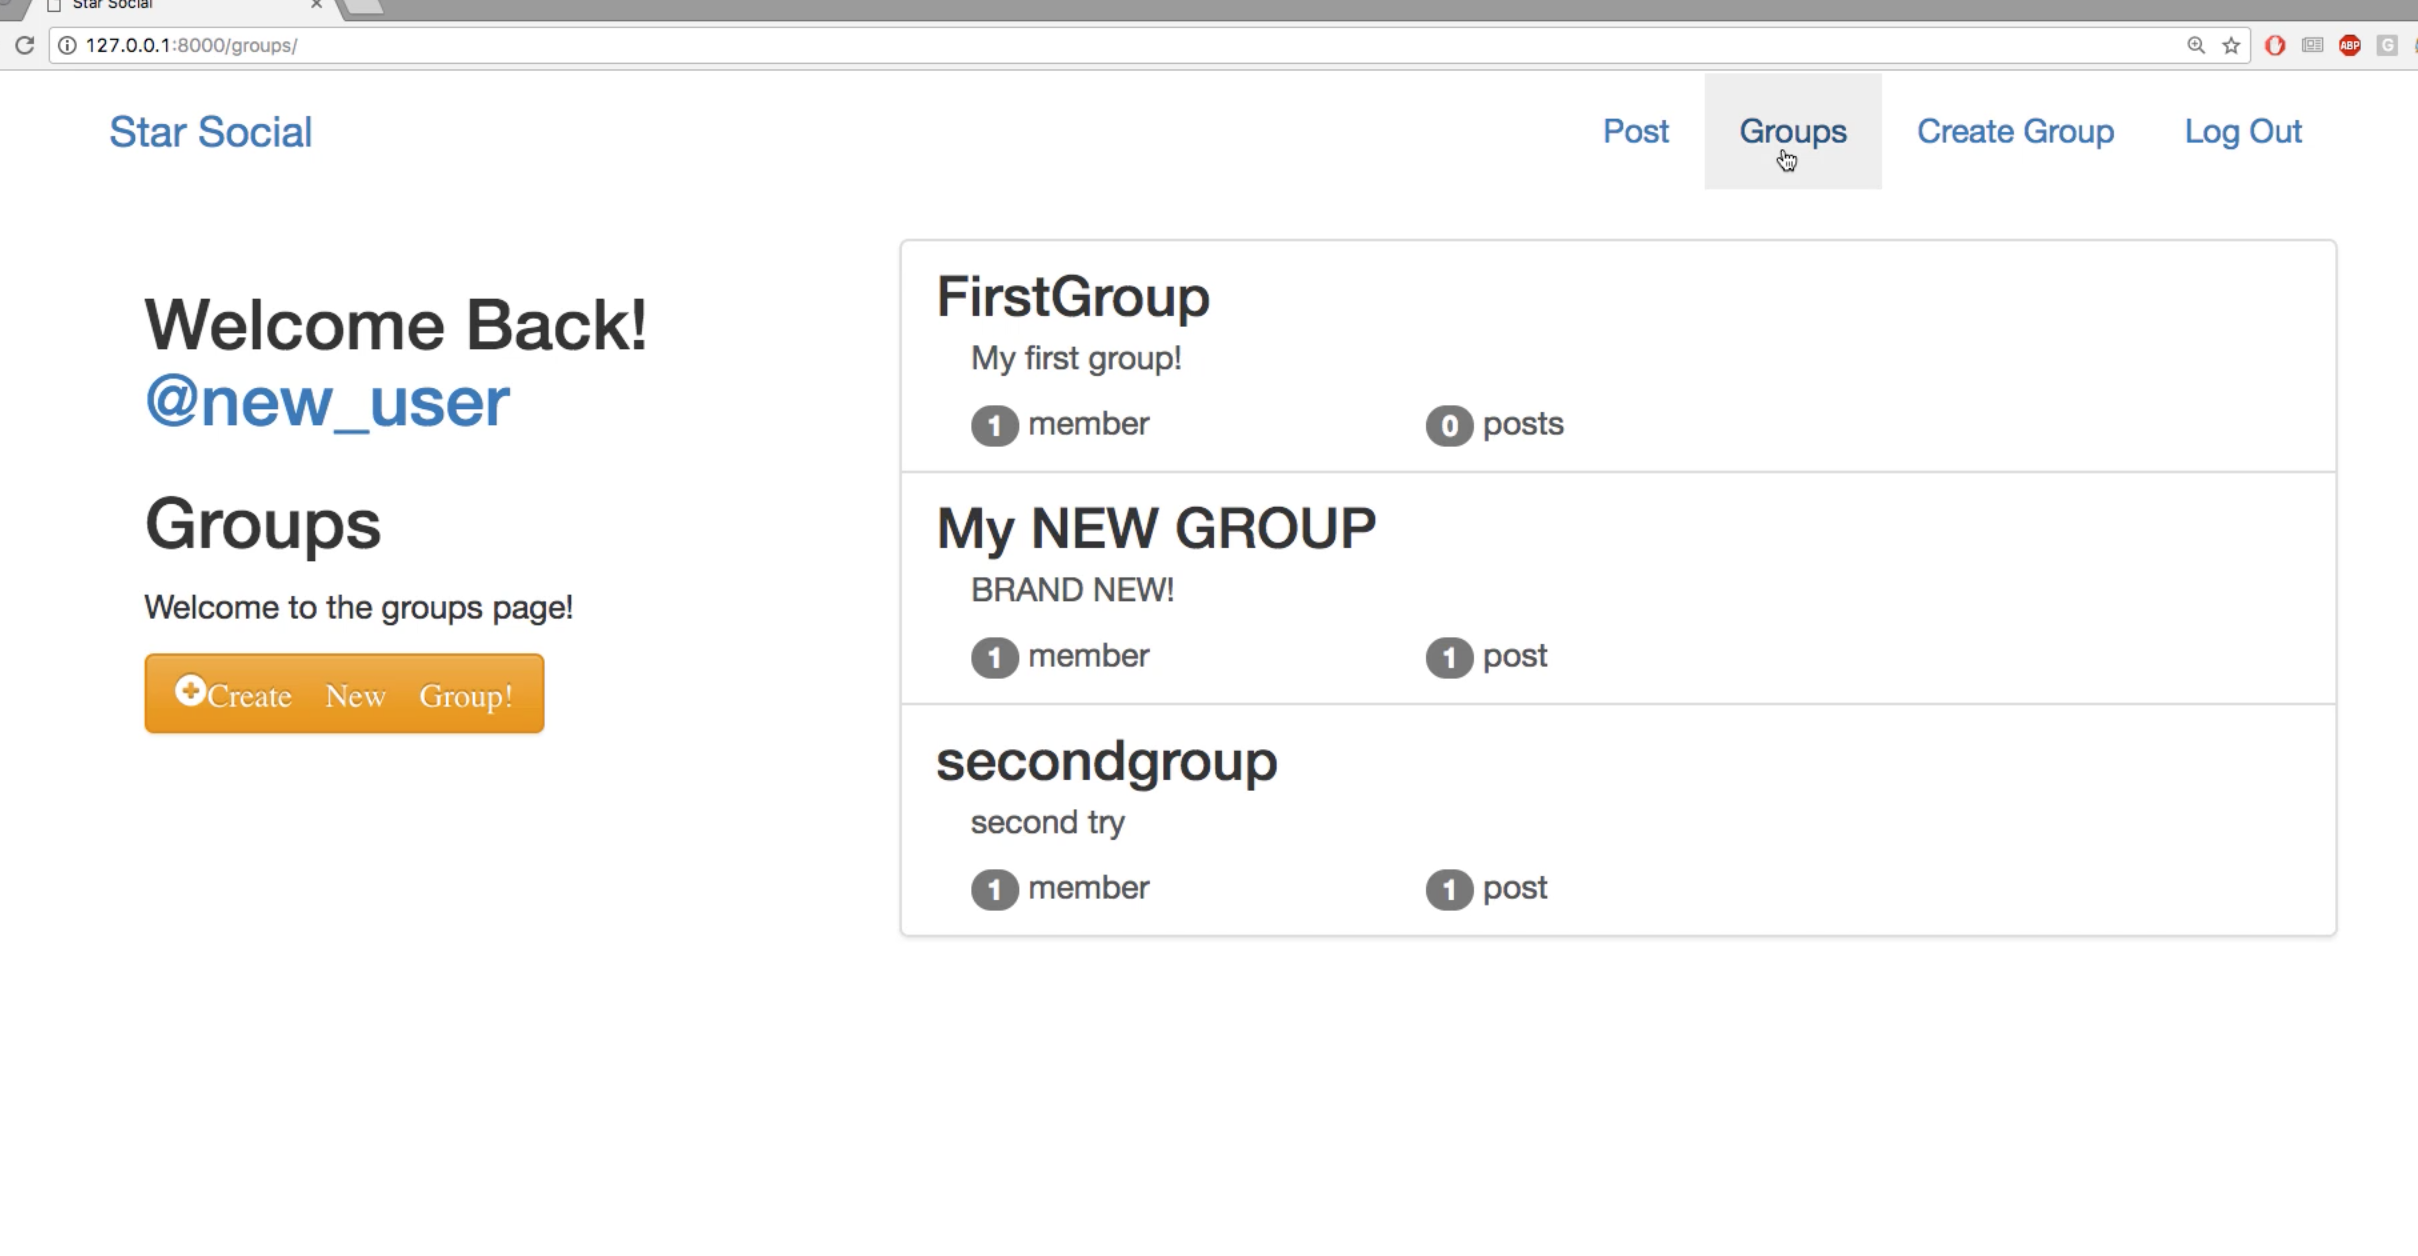The image size is (2418, 1256).
Task: Click the @new_user username link
Action: coord(326,400)
